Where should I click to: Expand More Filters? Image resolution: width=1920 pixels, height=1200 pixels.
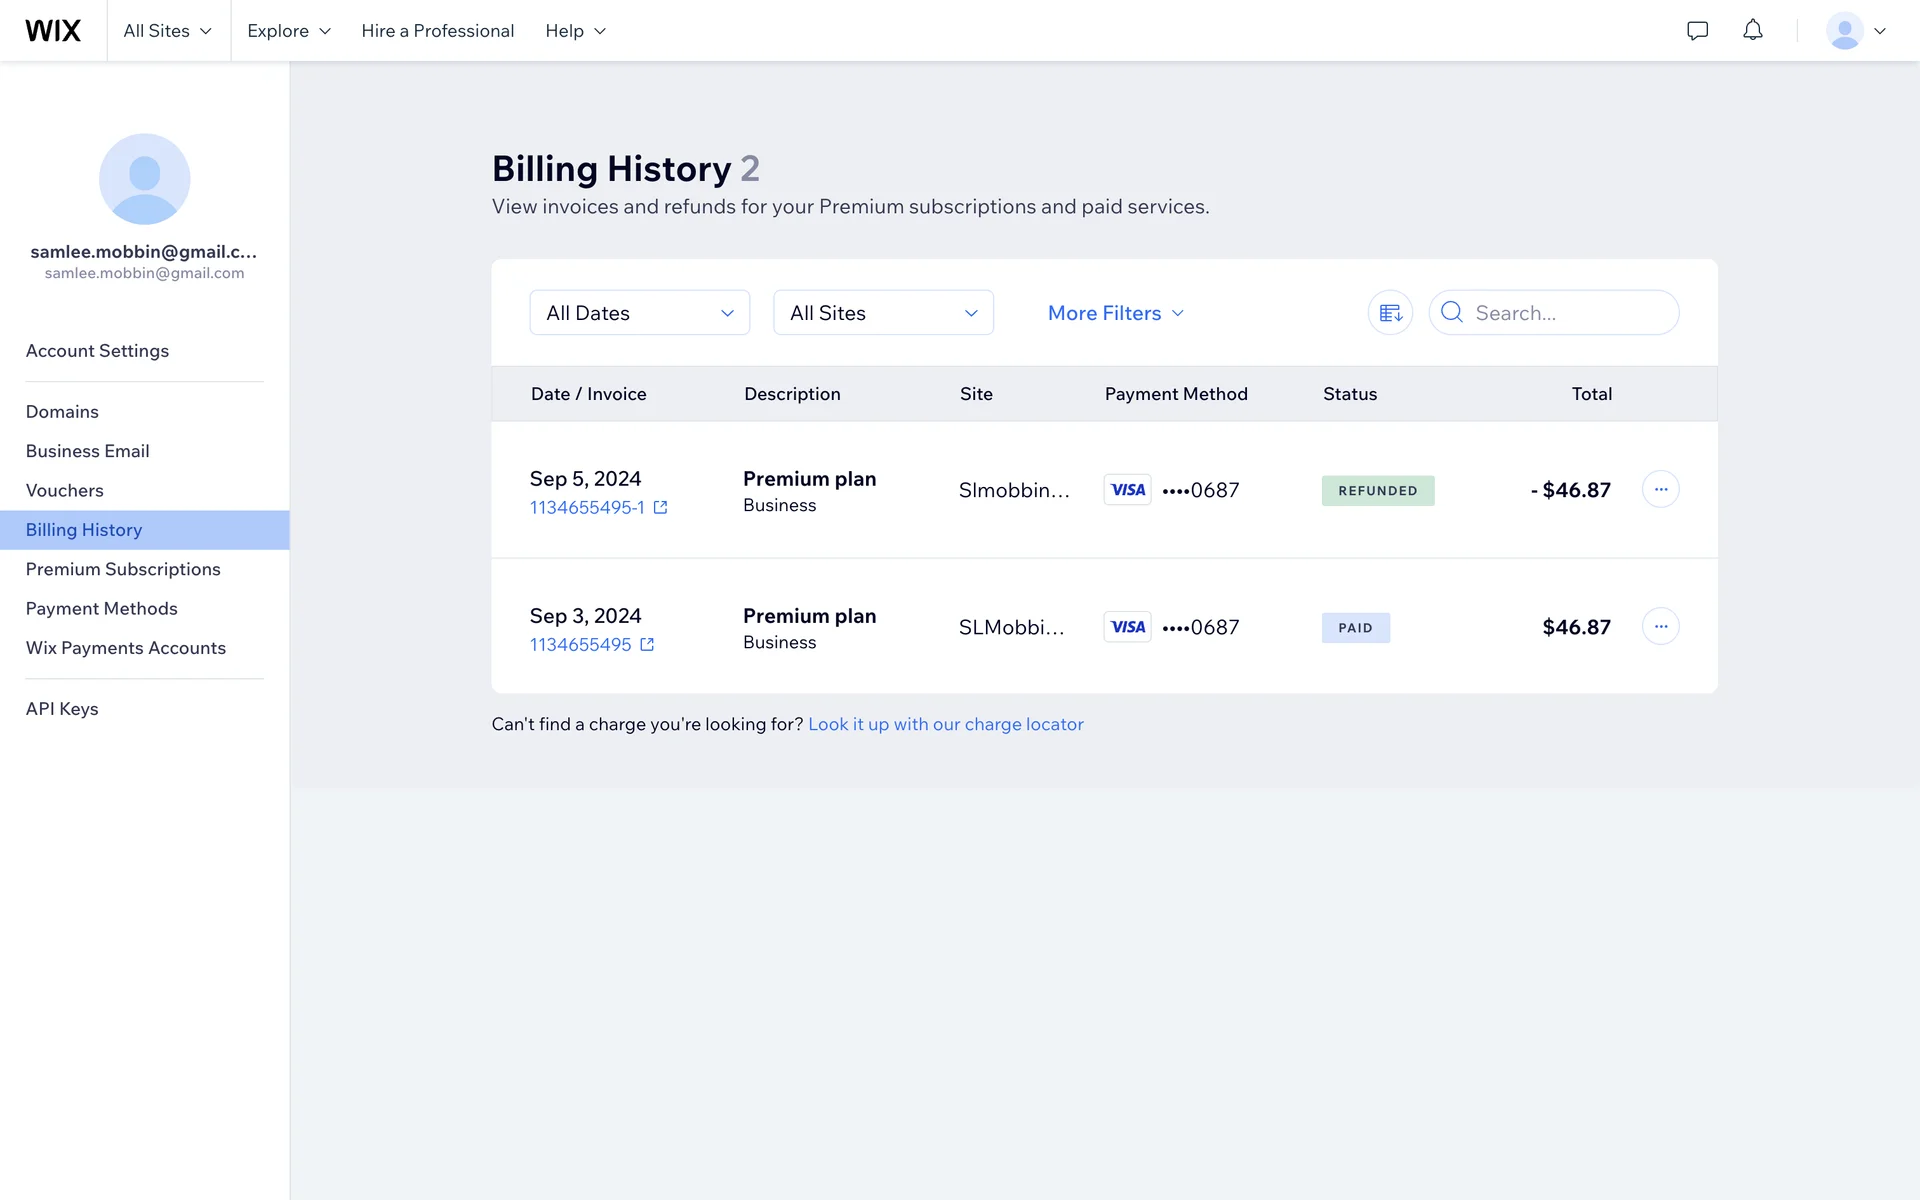coord(1115,313)
